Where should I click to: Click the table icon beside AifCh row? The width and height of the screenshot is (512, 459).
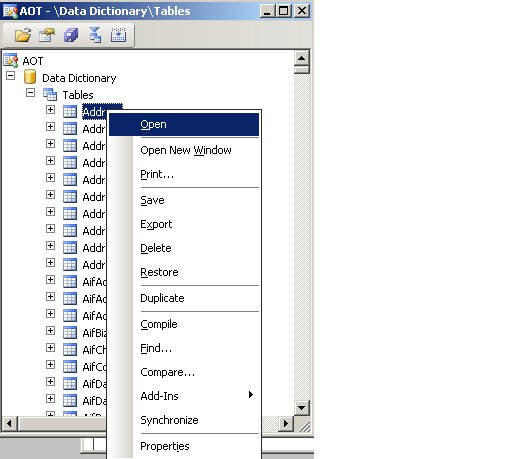(x=70, y=349)
